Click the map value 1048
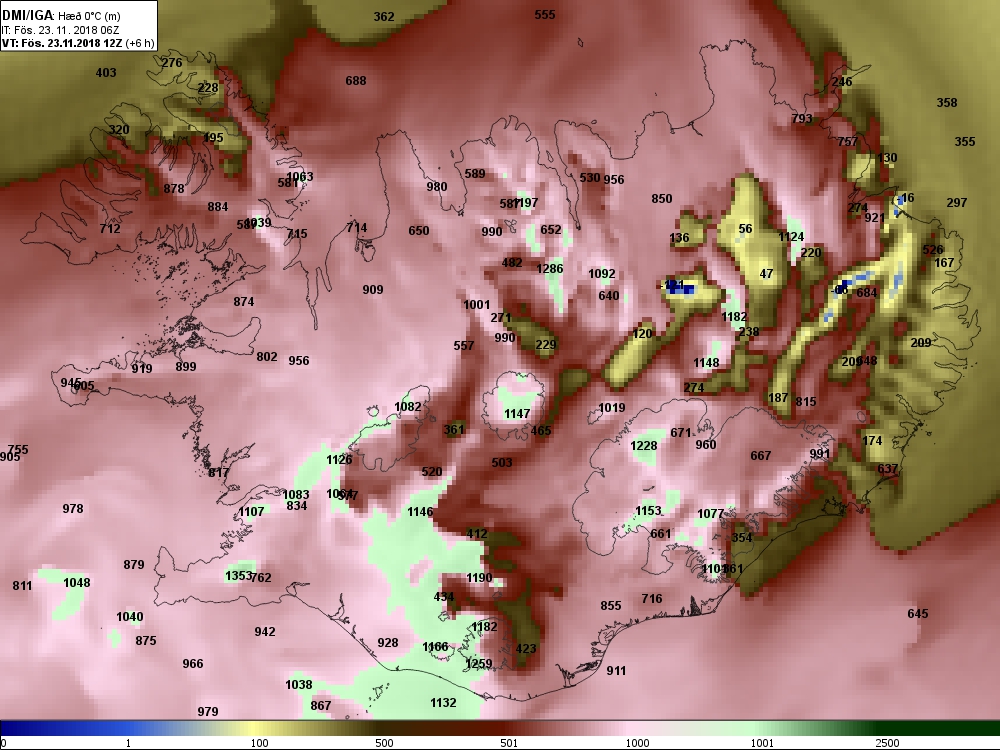This screenshot has height=750, width=1000. point(77,583)
